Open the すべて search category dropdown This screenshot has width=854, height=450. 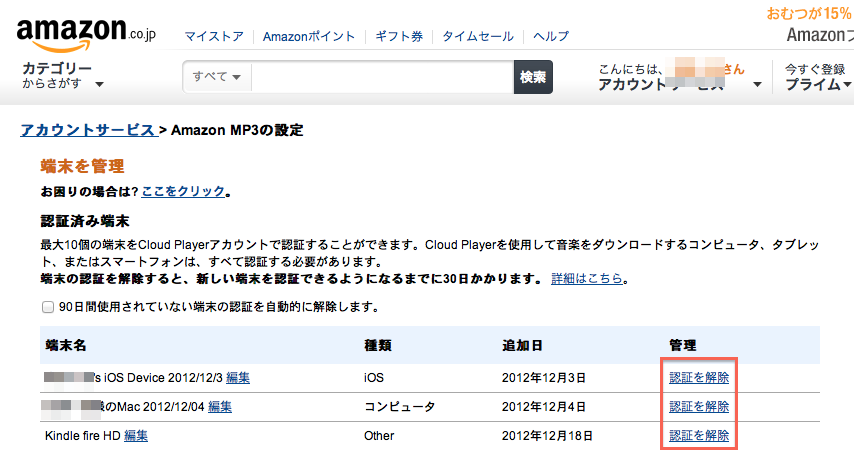[x=217, y=77]
